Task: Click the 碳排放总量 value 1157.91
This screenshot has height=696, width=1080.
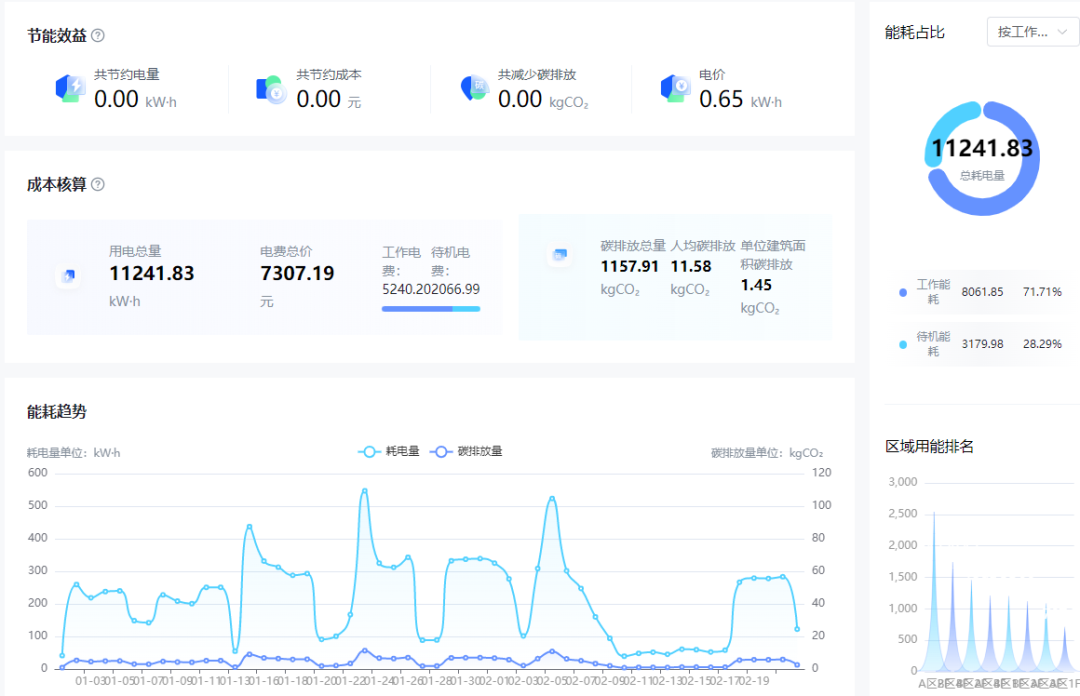Action: 630,267
